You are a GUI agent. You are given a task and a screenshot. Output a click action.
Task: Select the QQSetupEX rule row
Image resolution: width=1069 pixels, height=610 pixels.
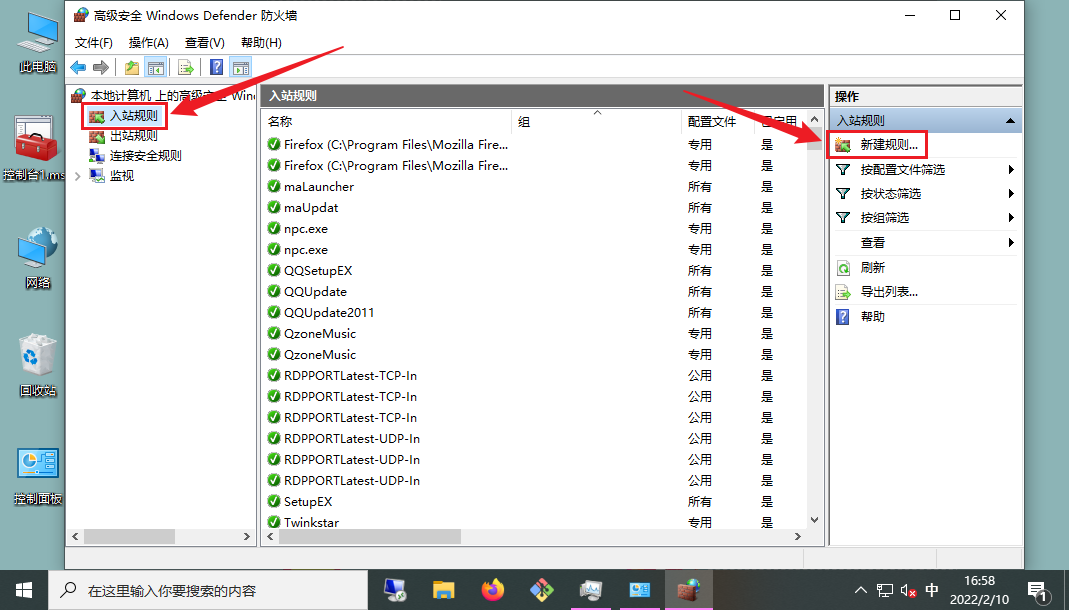coord(534,271)
